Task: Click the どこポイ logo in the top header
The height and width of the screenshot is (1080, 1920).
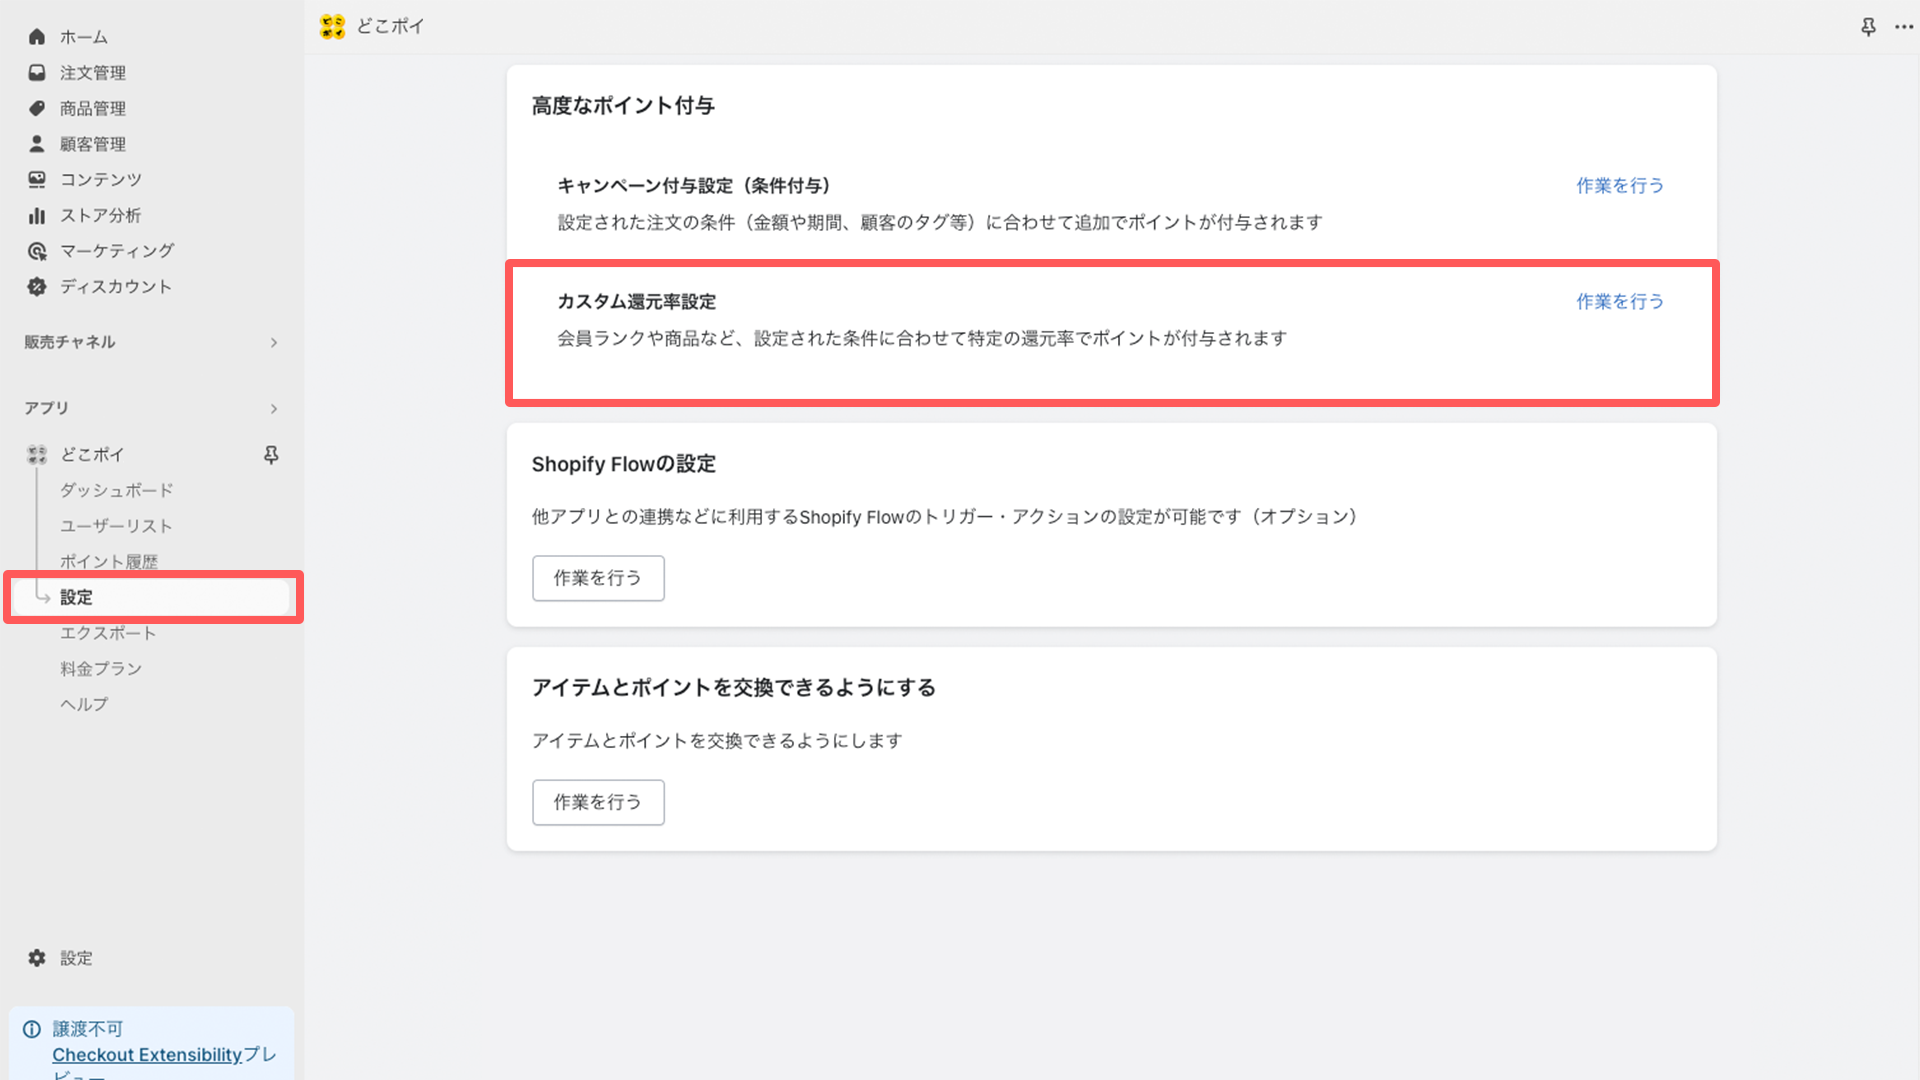Action: tap(332, 27)
